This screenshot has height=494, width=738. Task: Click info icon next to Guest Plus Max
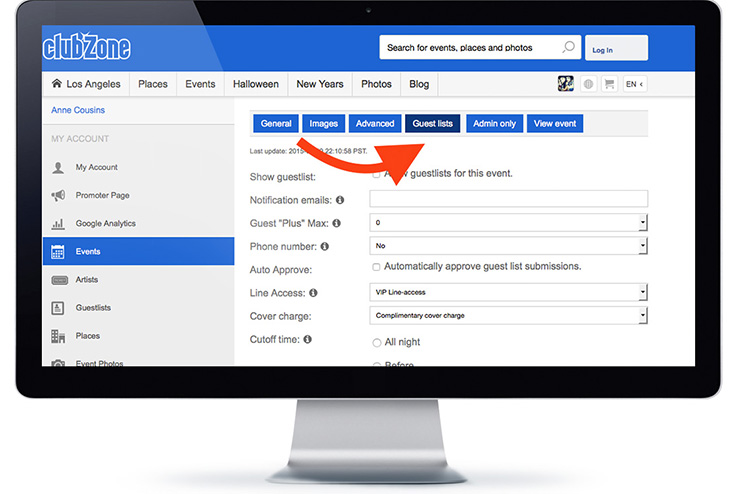337,223
